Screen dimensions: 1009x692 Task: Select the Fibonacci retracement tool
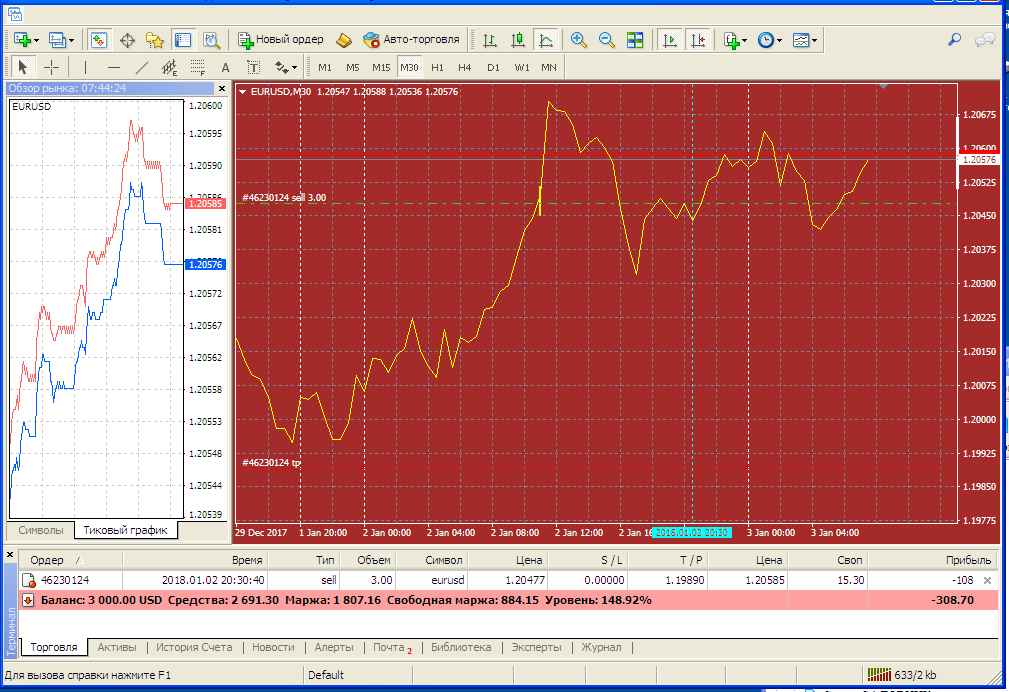[198, 67]
